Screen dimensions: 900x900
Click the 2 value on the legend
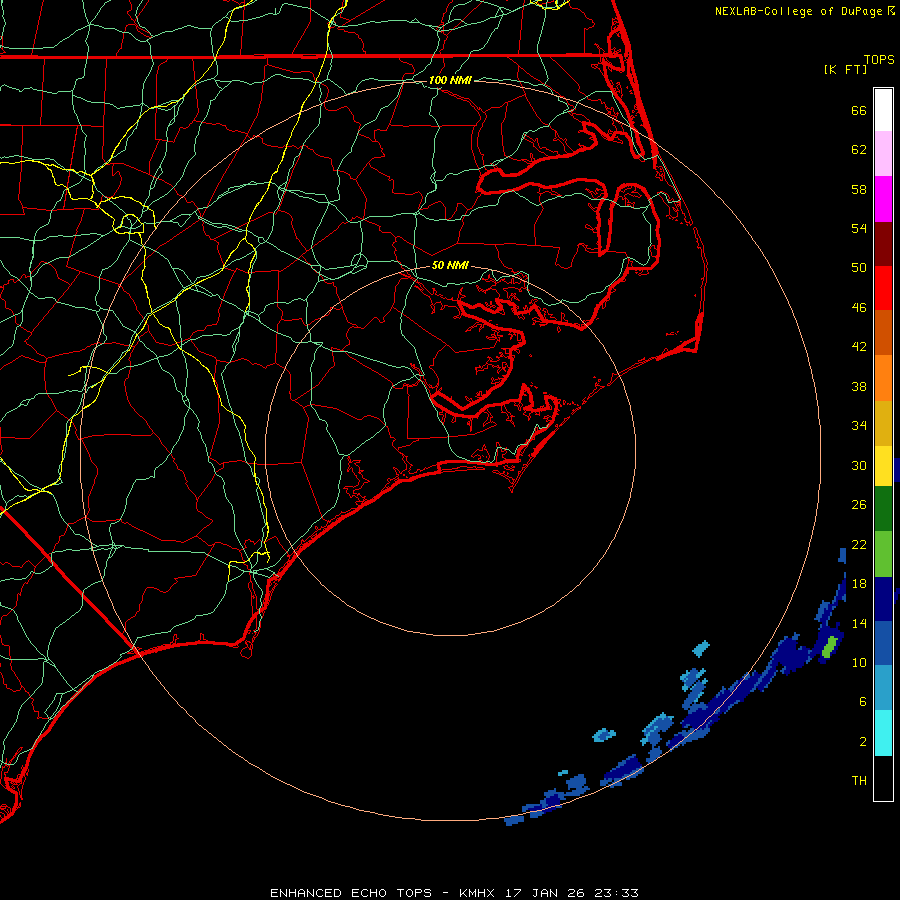tap(863, 741)
